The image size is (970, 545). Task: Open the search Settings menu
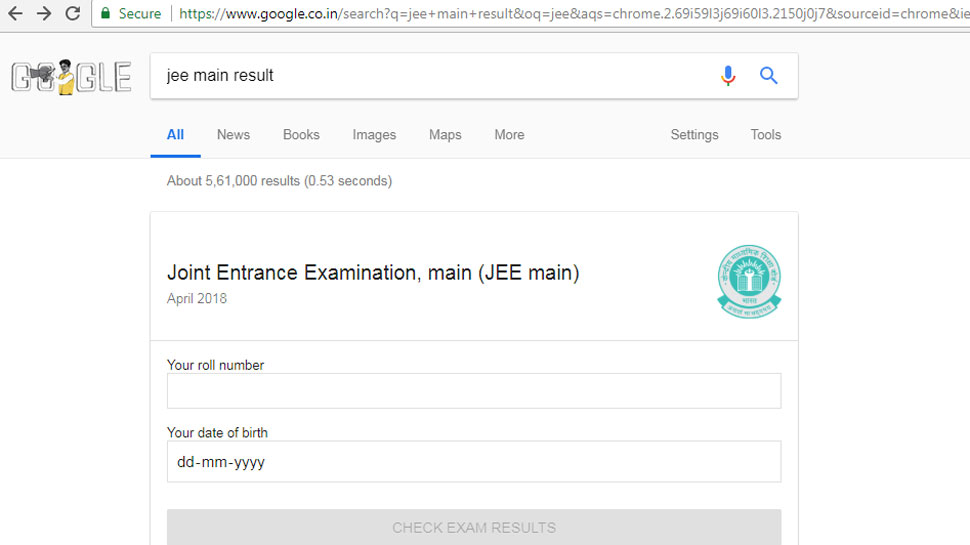coord(694,135)
